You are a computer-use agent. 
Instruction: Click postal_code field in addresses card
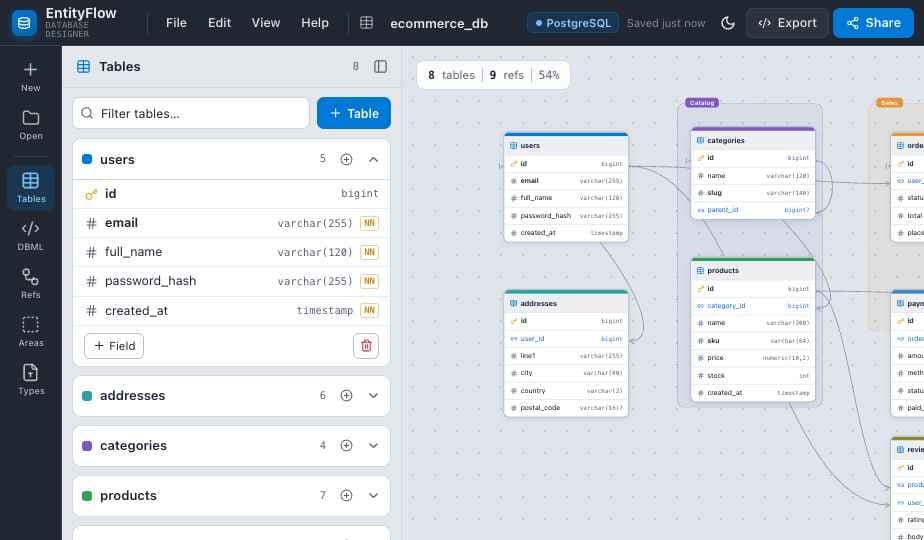coord(566,408)
